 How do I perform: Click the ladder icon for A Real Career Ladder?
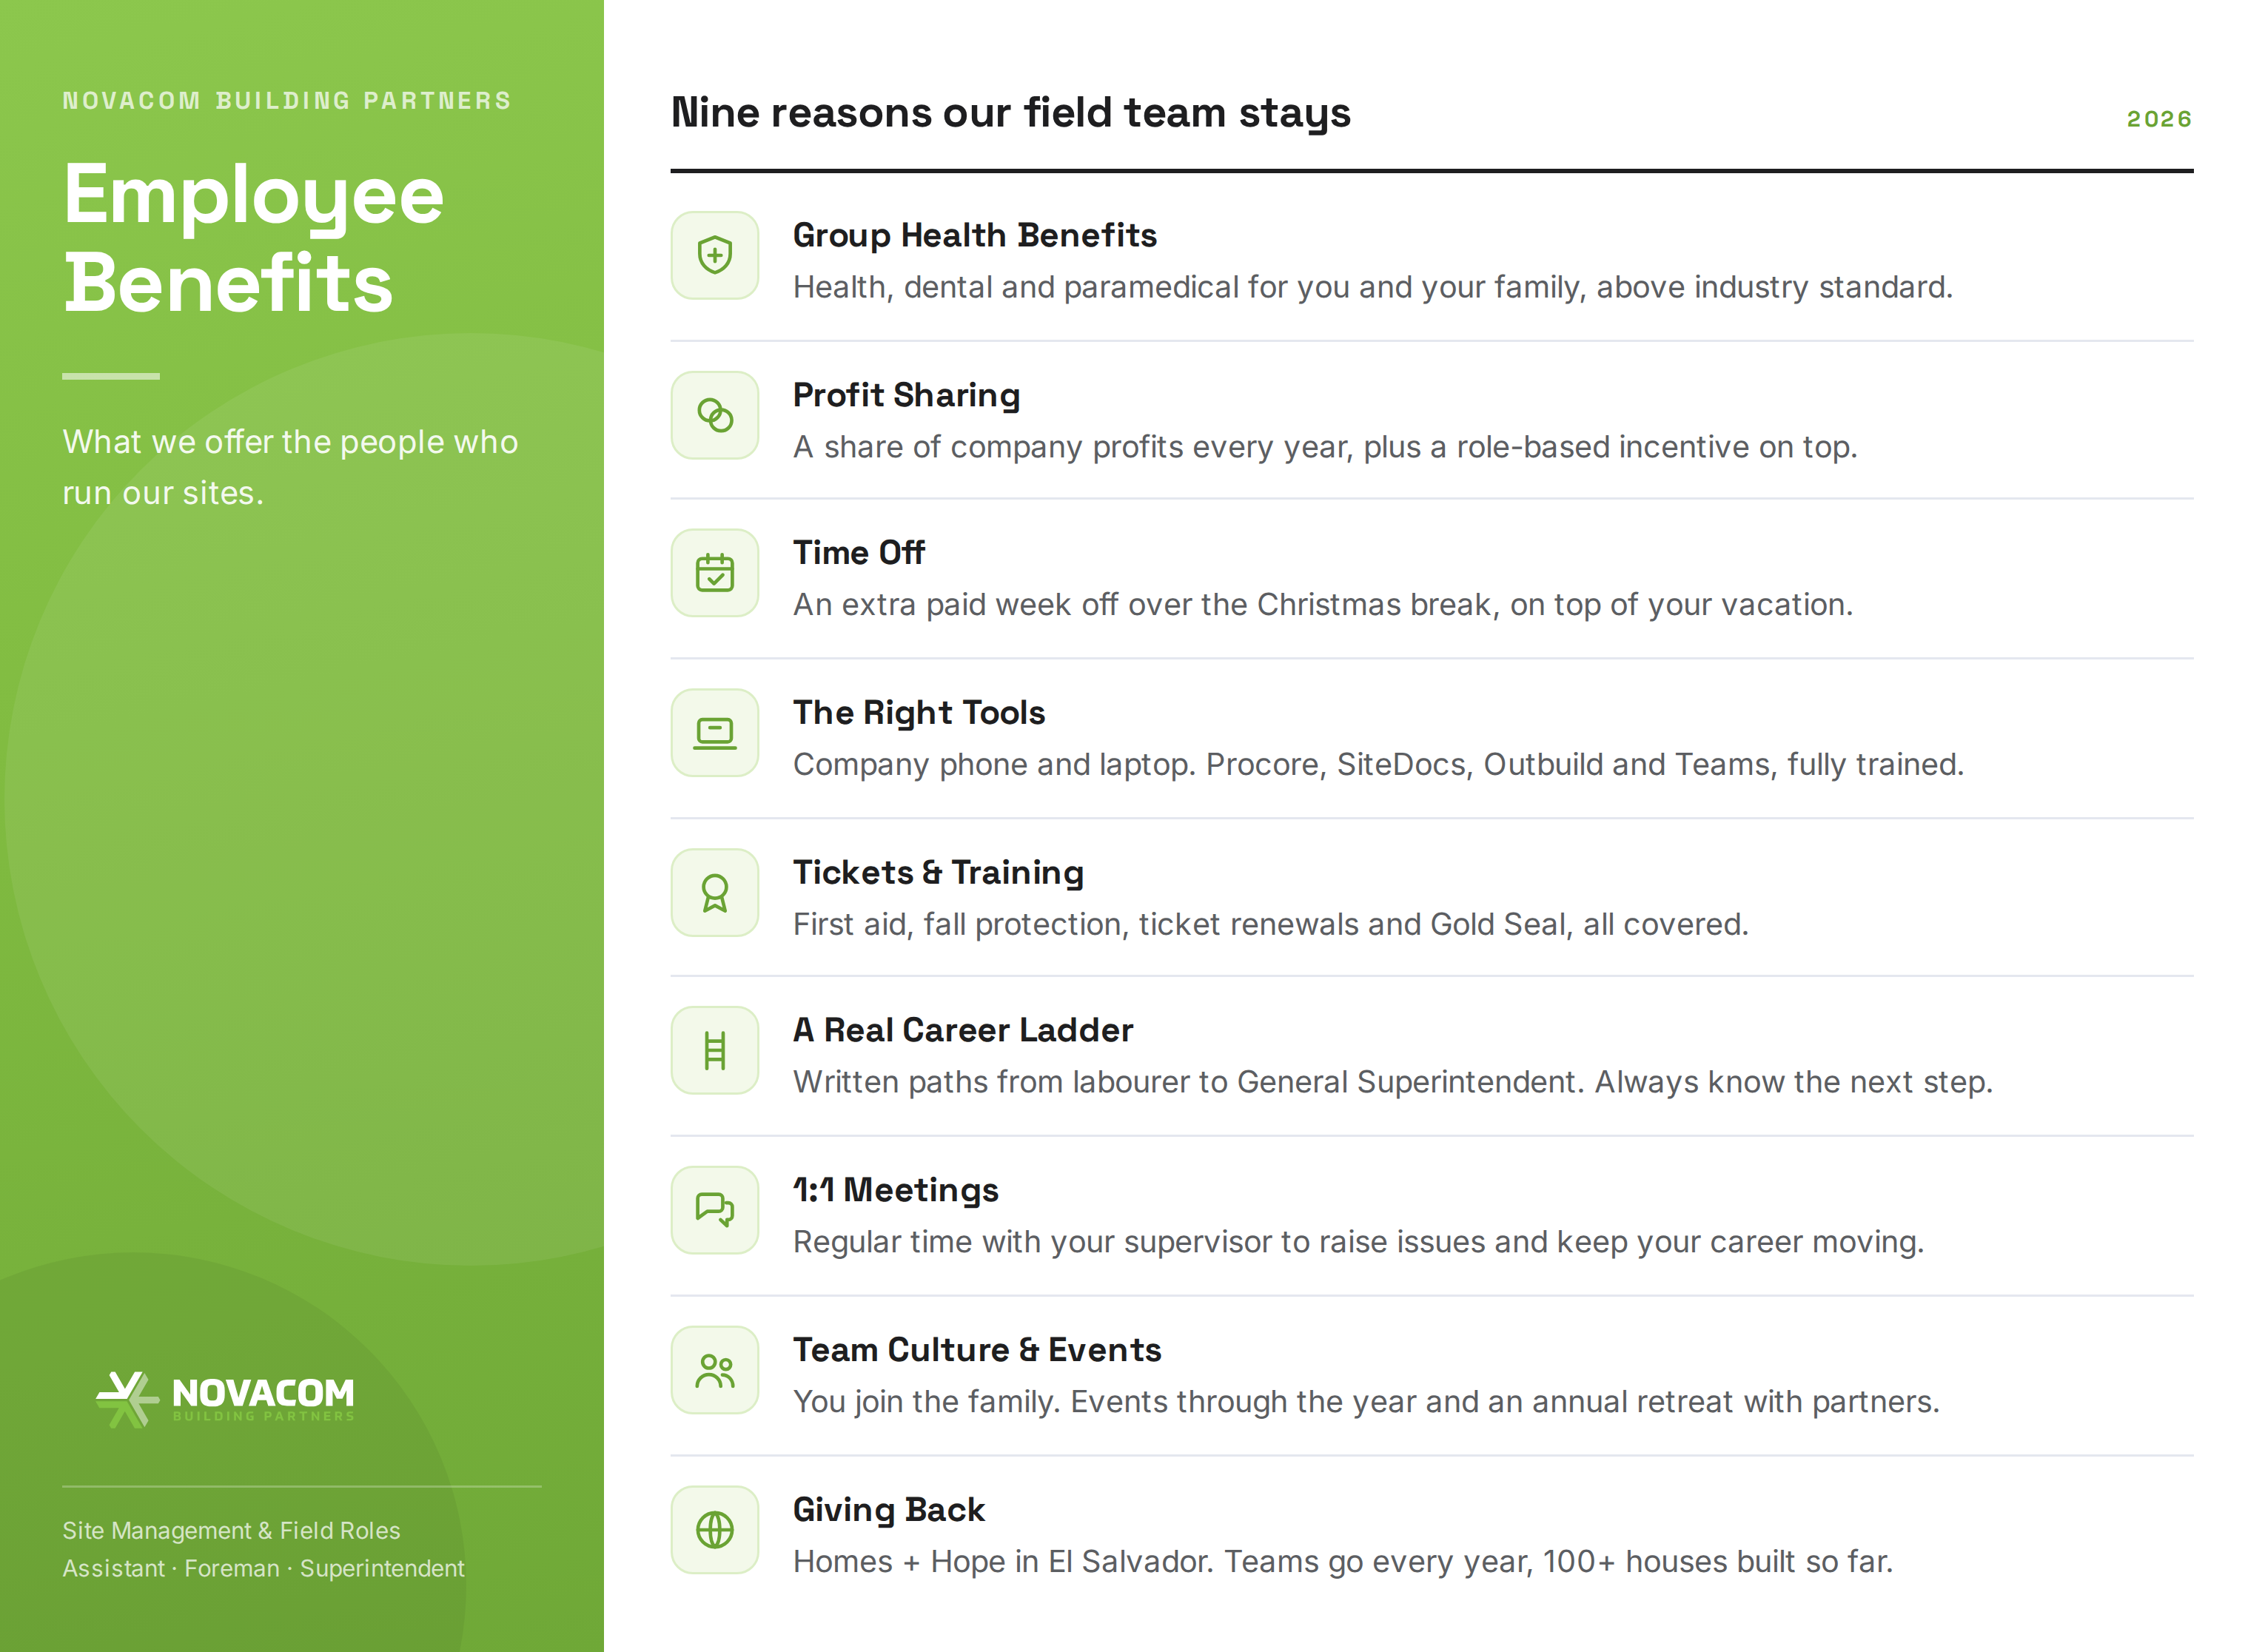(715, 1051)
